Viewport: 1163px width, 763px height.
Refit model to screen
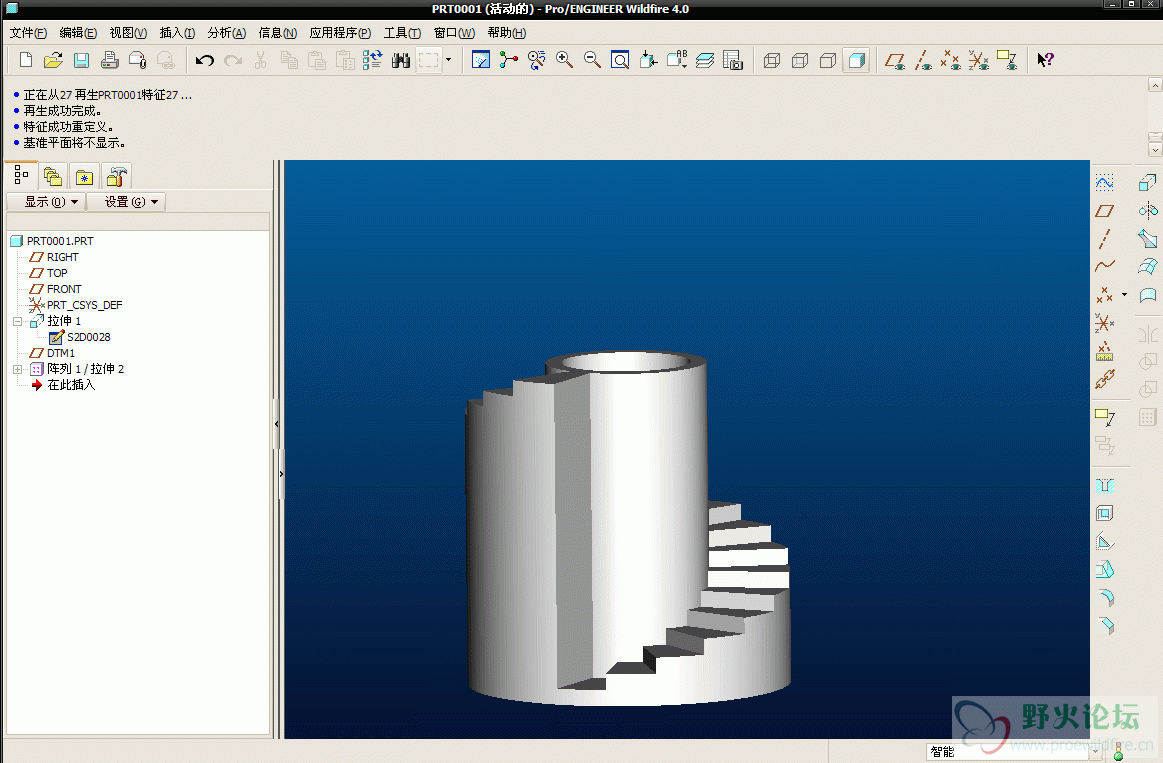[620, 60]
